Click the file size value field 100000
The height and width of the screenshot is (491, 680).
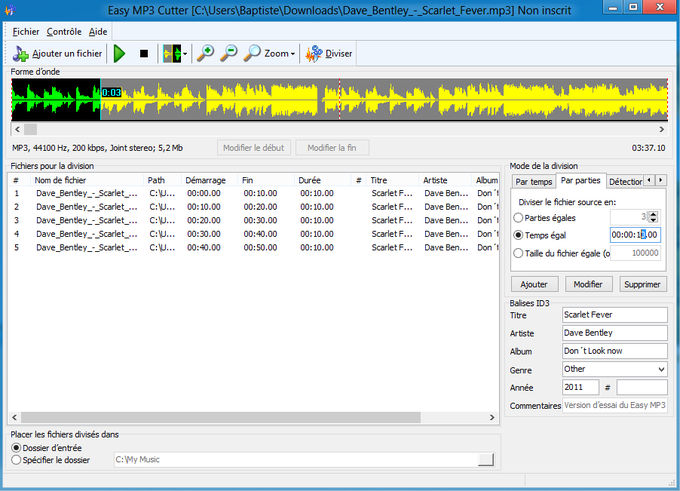(635, 253)
